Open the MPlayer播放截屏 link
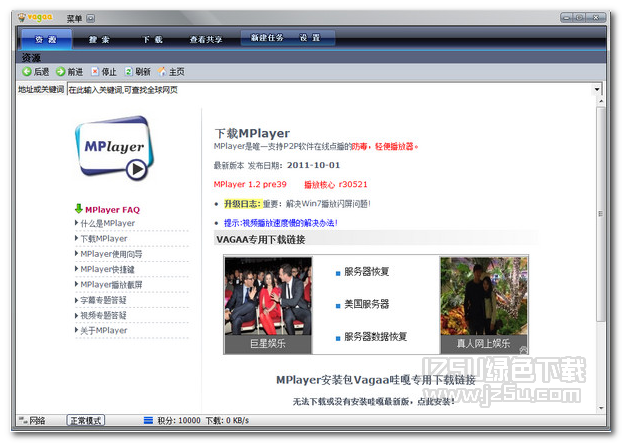Screen dimensions: 622x443 [111, 285]
